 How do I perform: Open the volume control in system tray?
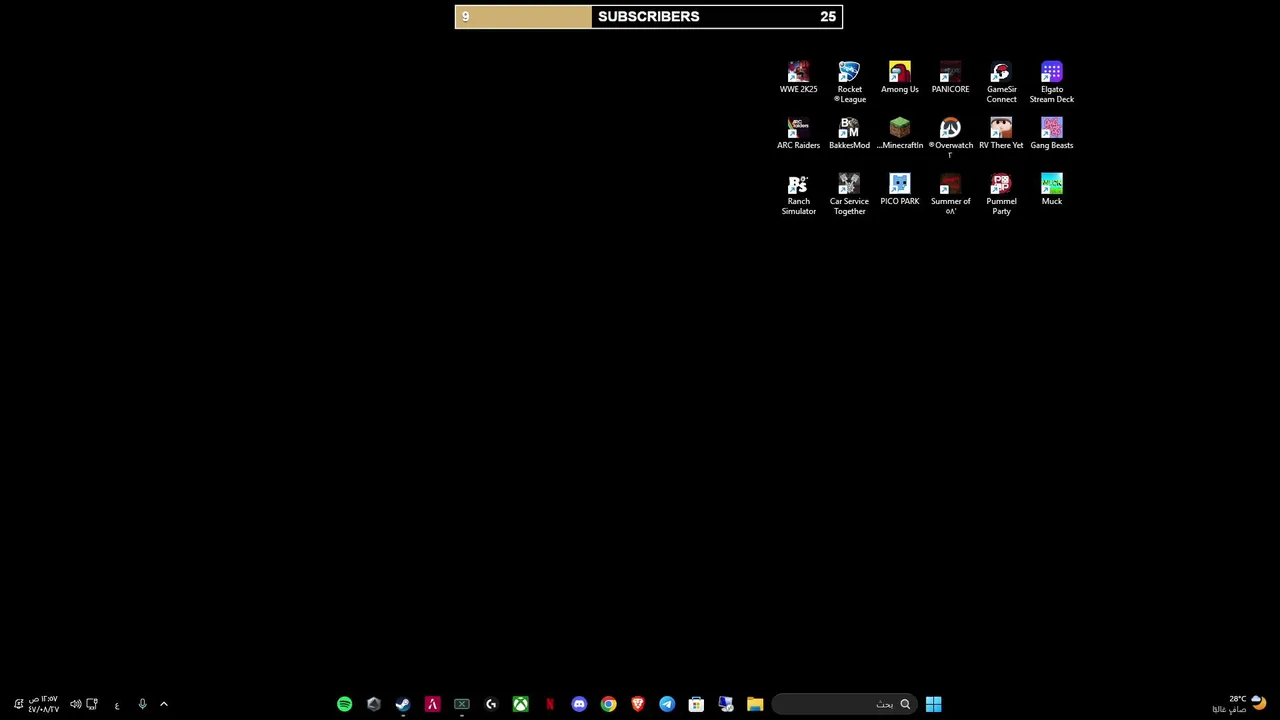click(75, 704)
